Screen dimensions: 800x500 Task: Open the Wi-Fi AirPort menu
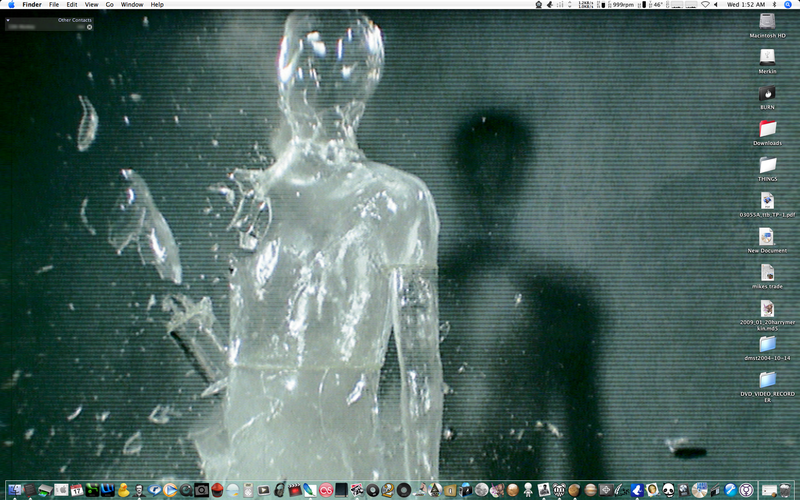[706, 5]
